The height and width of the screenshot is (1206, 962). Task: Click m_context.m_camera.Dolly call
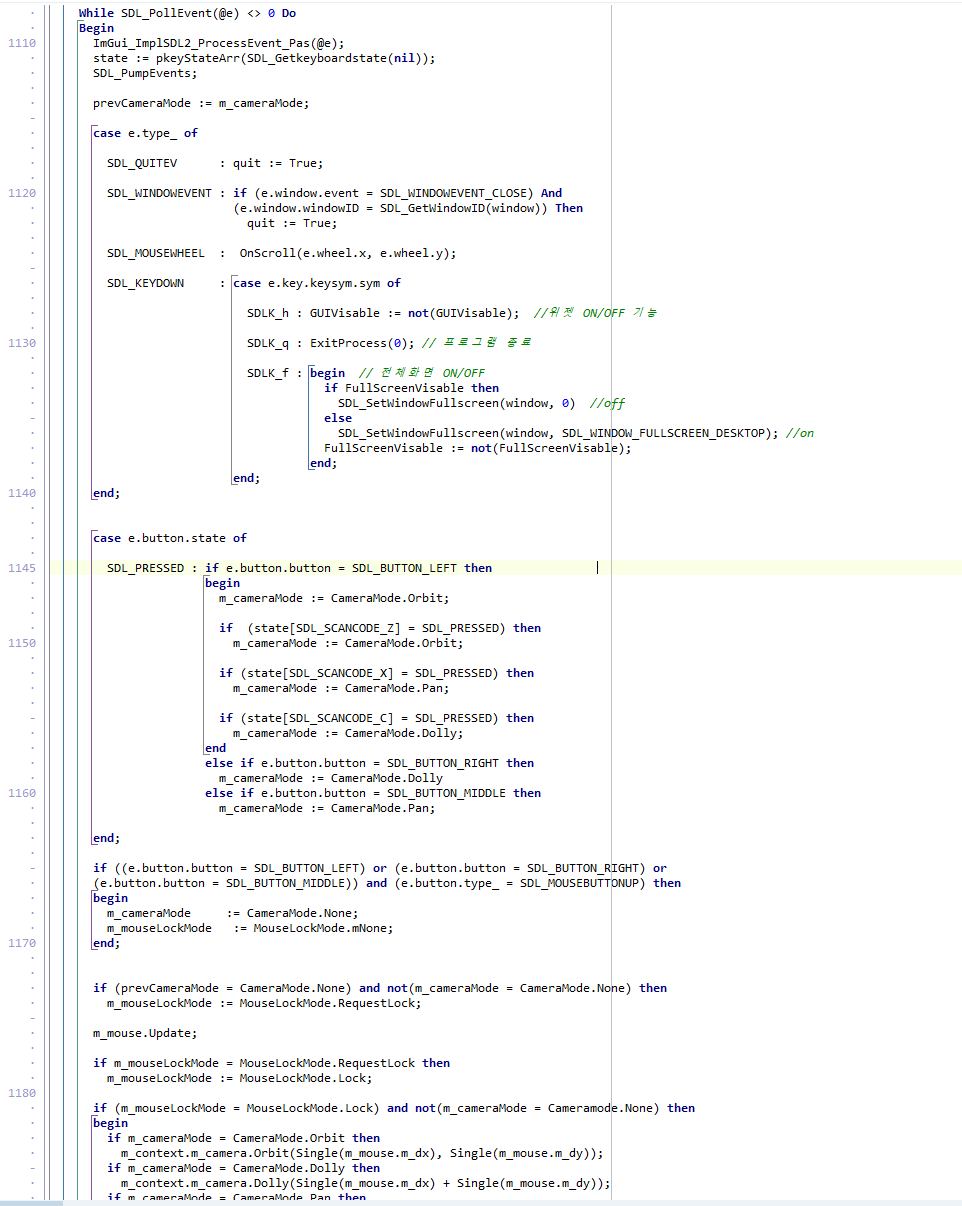pyautogui.click(x=366, y=1183)
